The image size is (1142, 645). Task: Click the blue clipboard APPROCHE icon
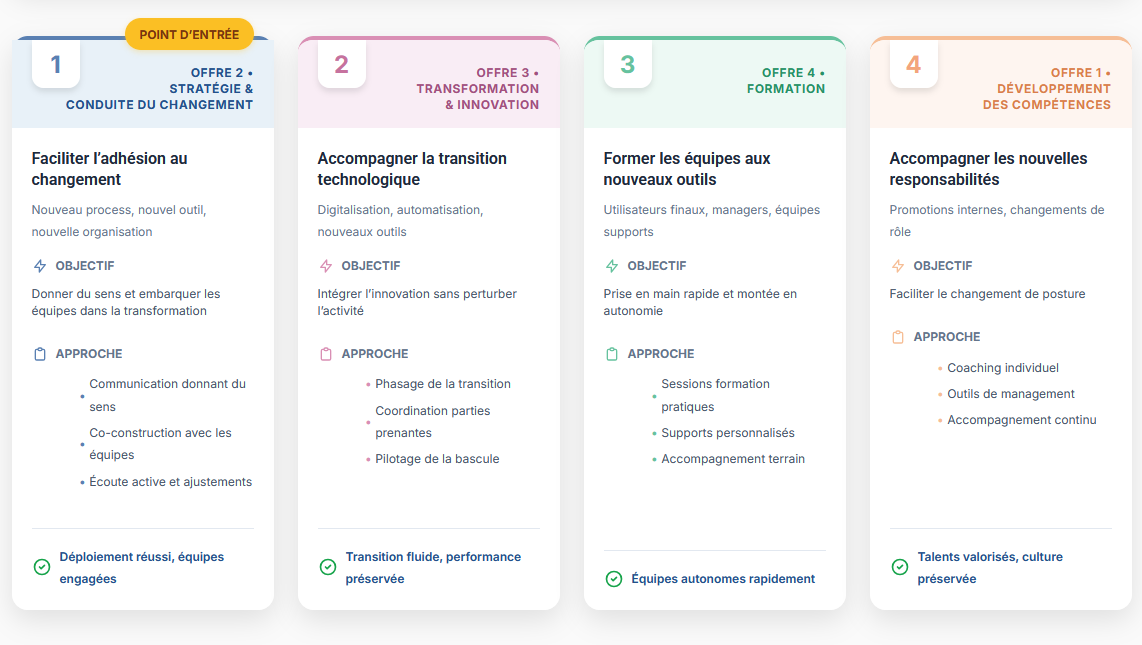tap(40, 354)
